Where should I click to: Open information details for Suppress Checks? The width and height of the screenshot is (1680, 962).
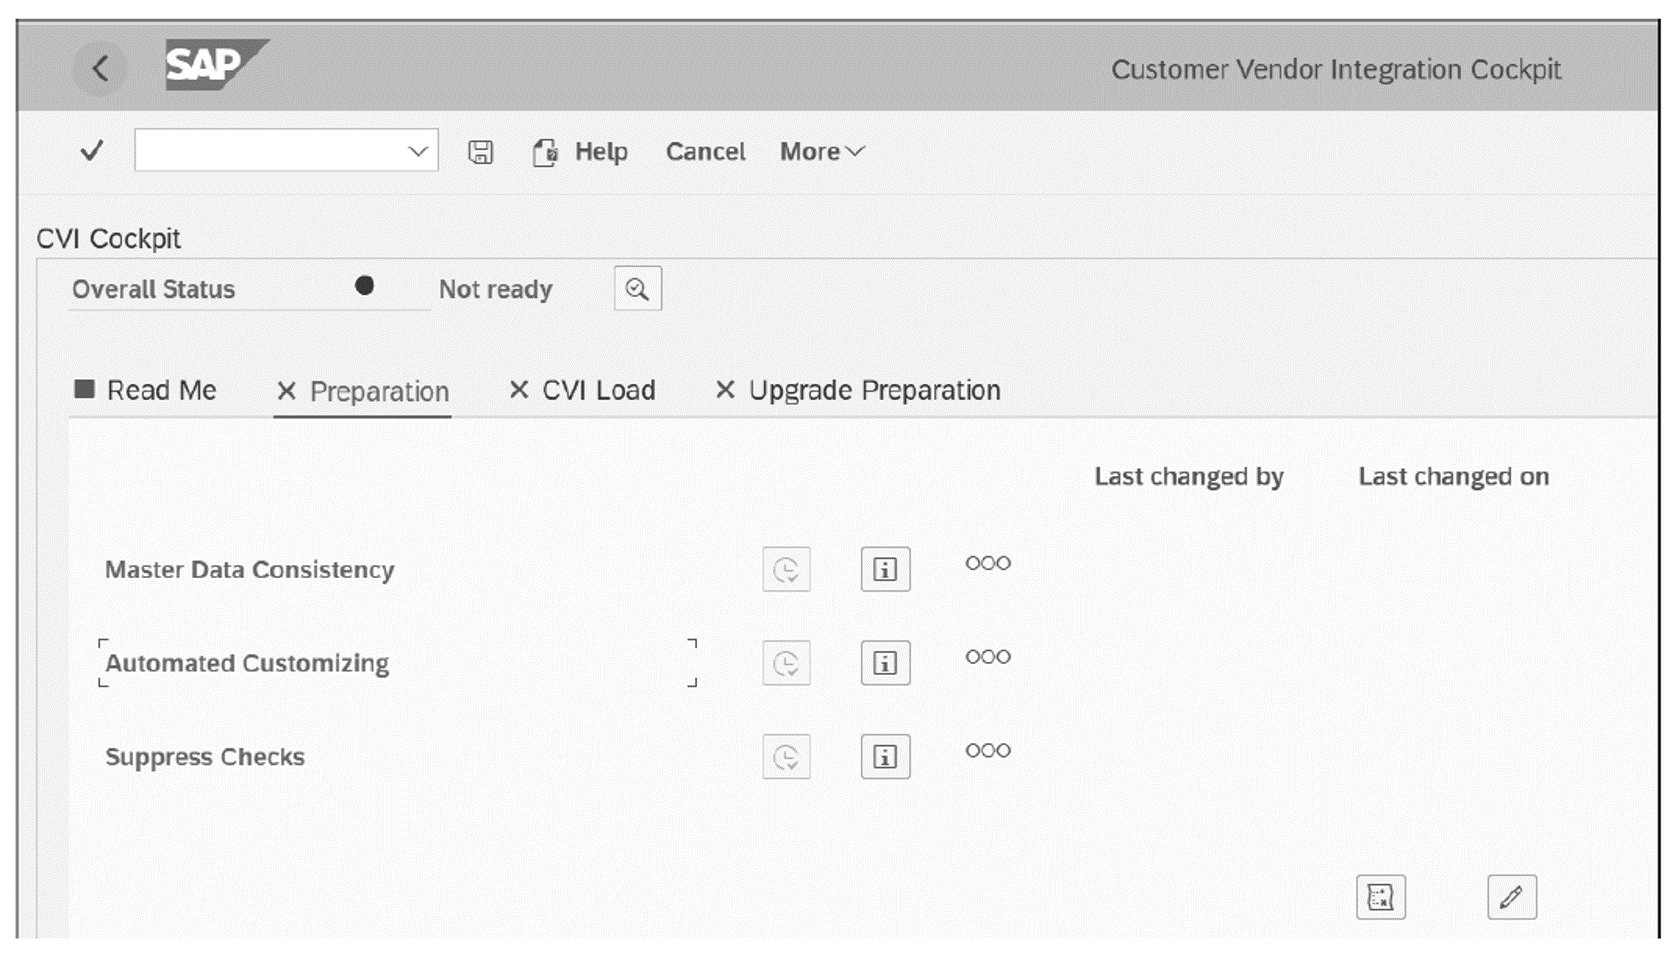point(886,757)
